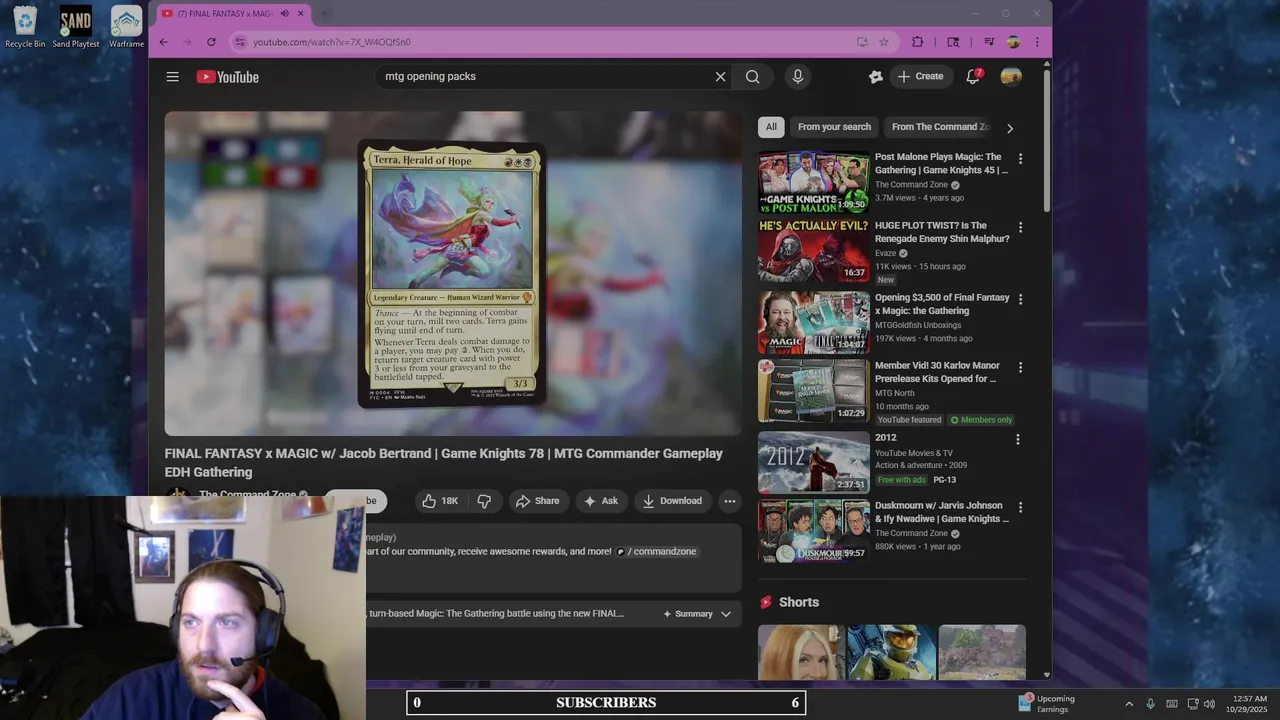Like the video with thumbs up 18K
This screenshot has width=1280, height=720.
(x=440, y=501)
